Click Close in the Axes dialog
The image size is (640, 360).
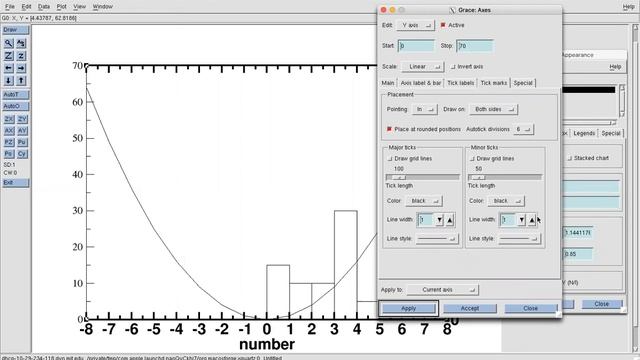531,309
